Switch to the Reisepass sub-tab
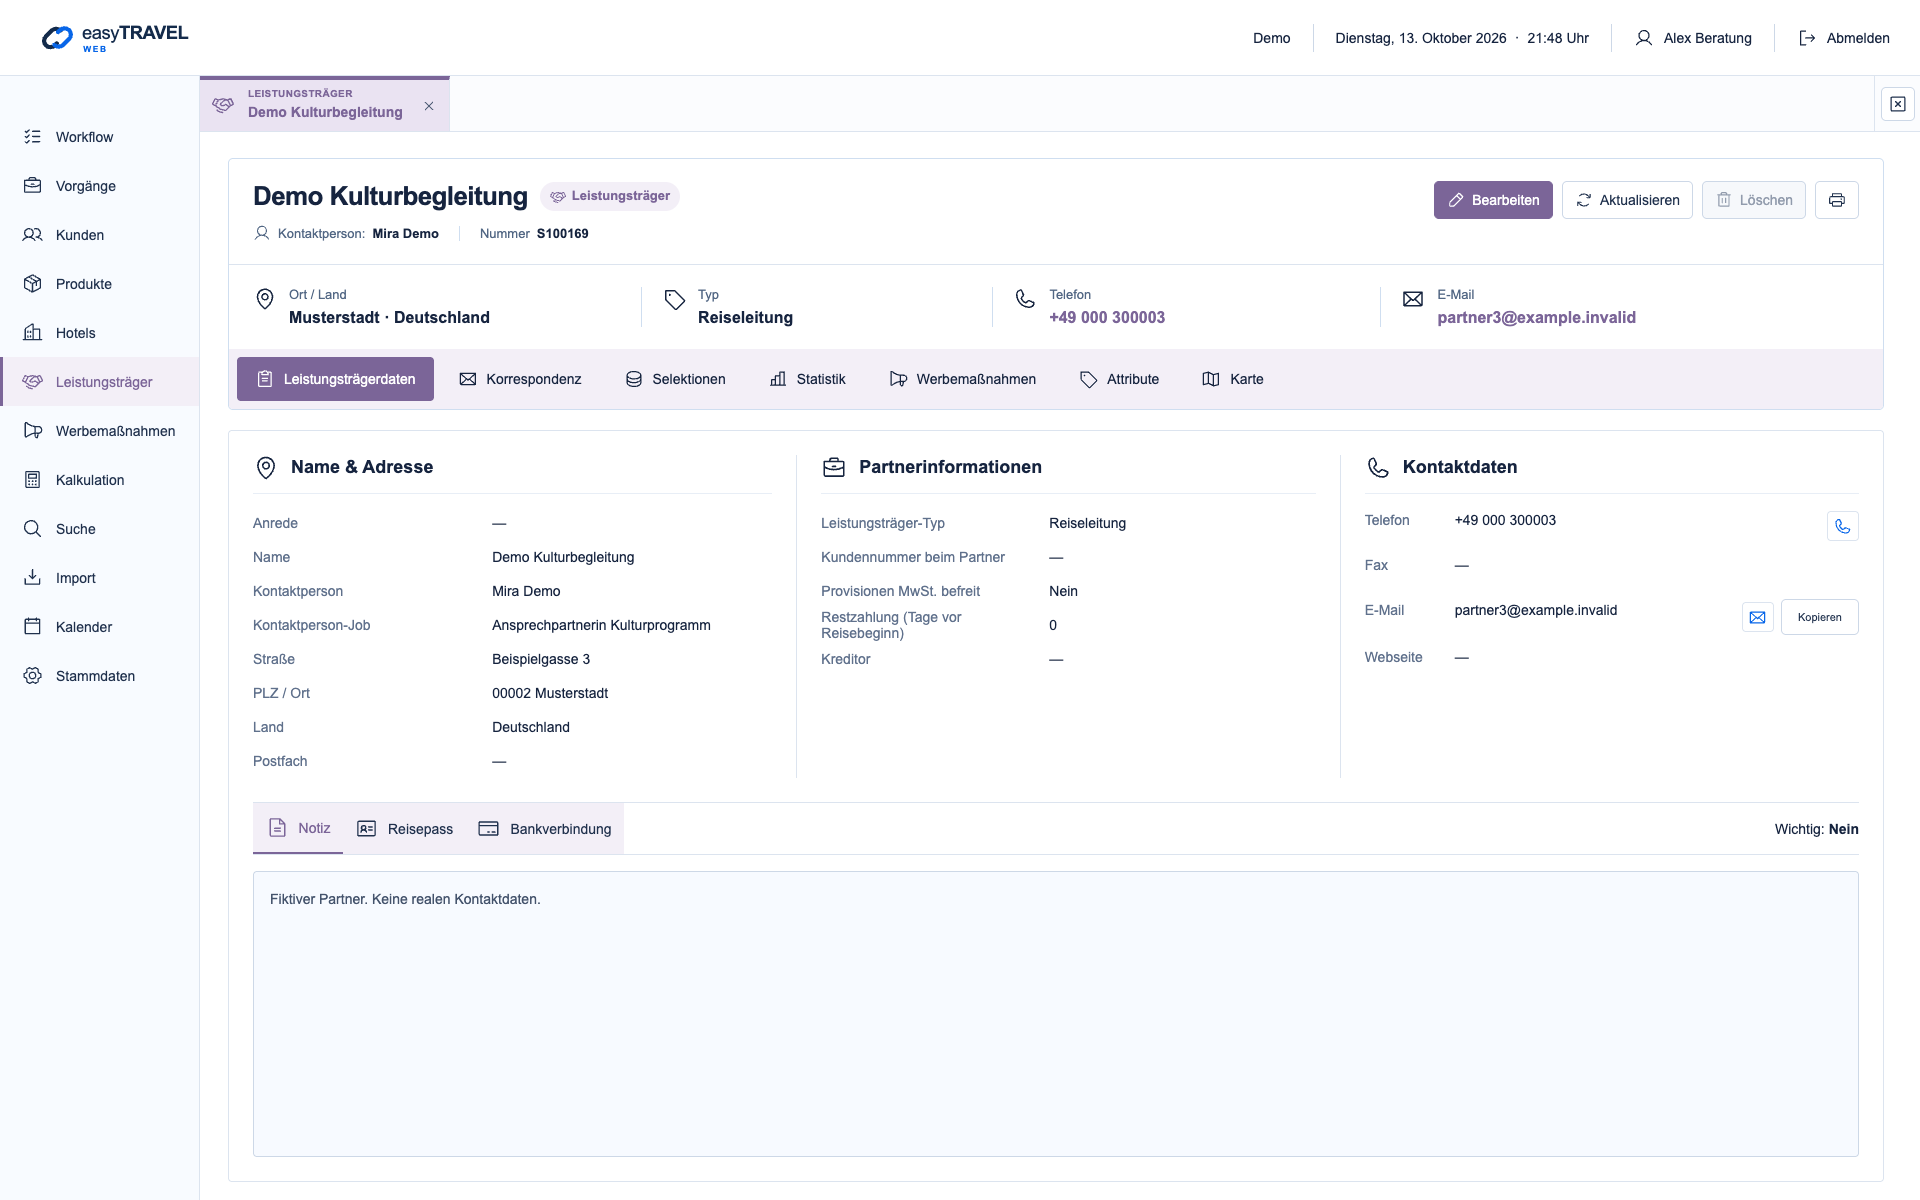Image resolution: width=1920 pixels, height=1200 pixels. 405,829
